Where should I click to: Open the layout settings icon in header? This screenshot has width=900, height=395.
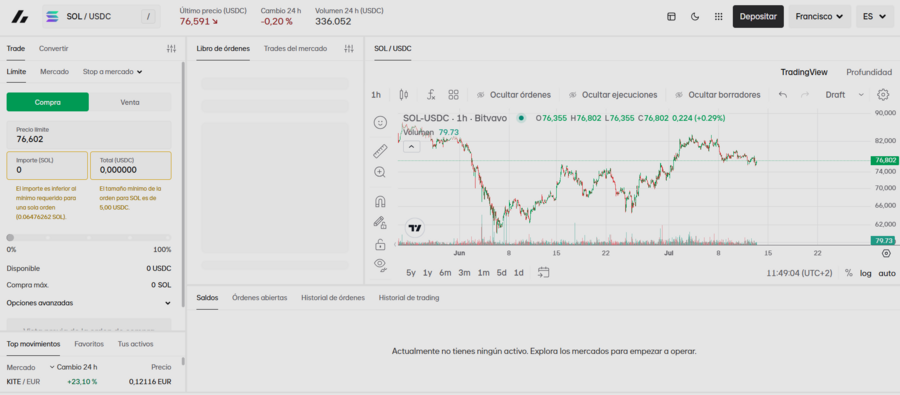pyautogui.click(x=671, y=17)
